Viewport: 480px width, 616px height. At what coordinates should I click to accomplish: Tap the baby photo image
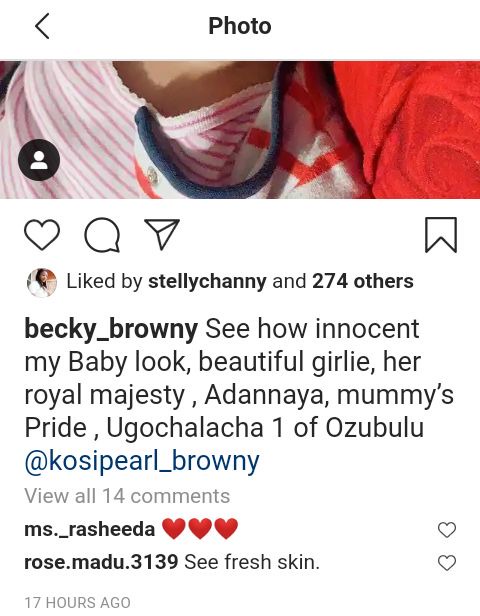pyautogui.click(x=240, y=130)
